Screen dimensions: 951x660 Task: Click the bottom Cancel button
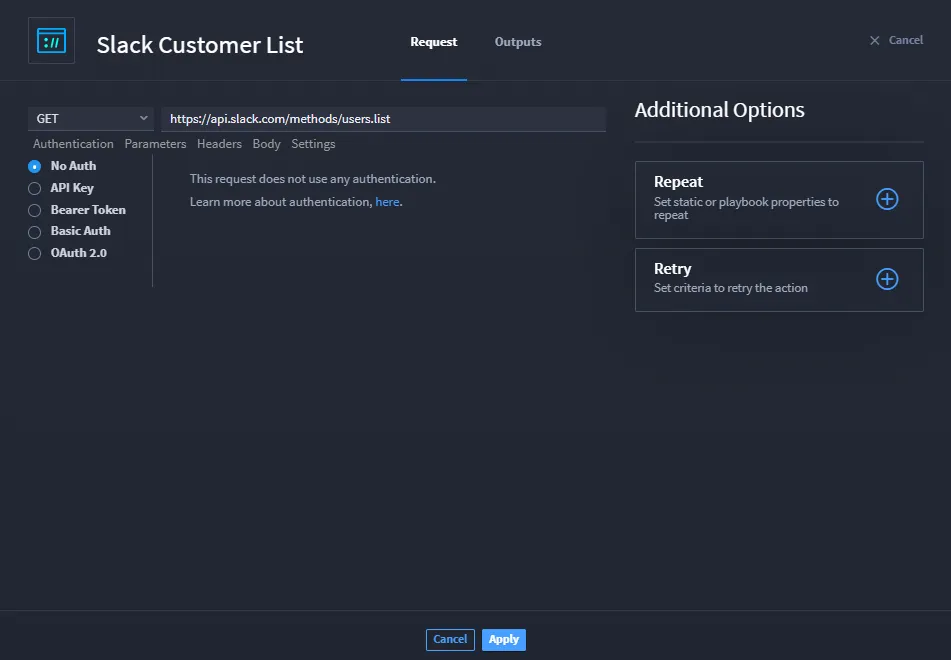pyautogui.click(x=450, y=639)
